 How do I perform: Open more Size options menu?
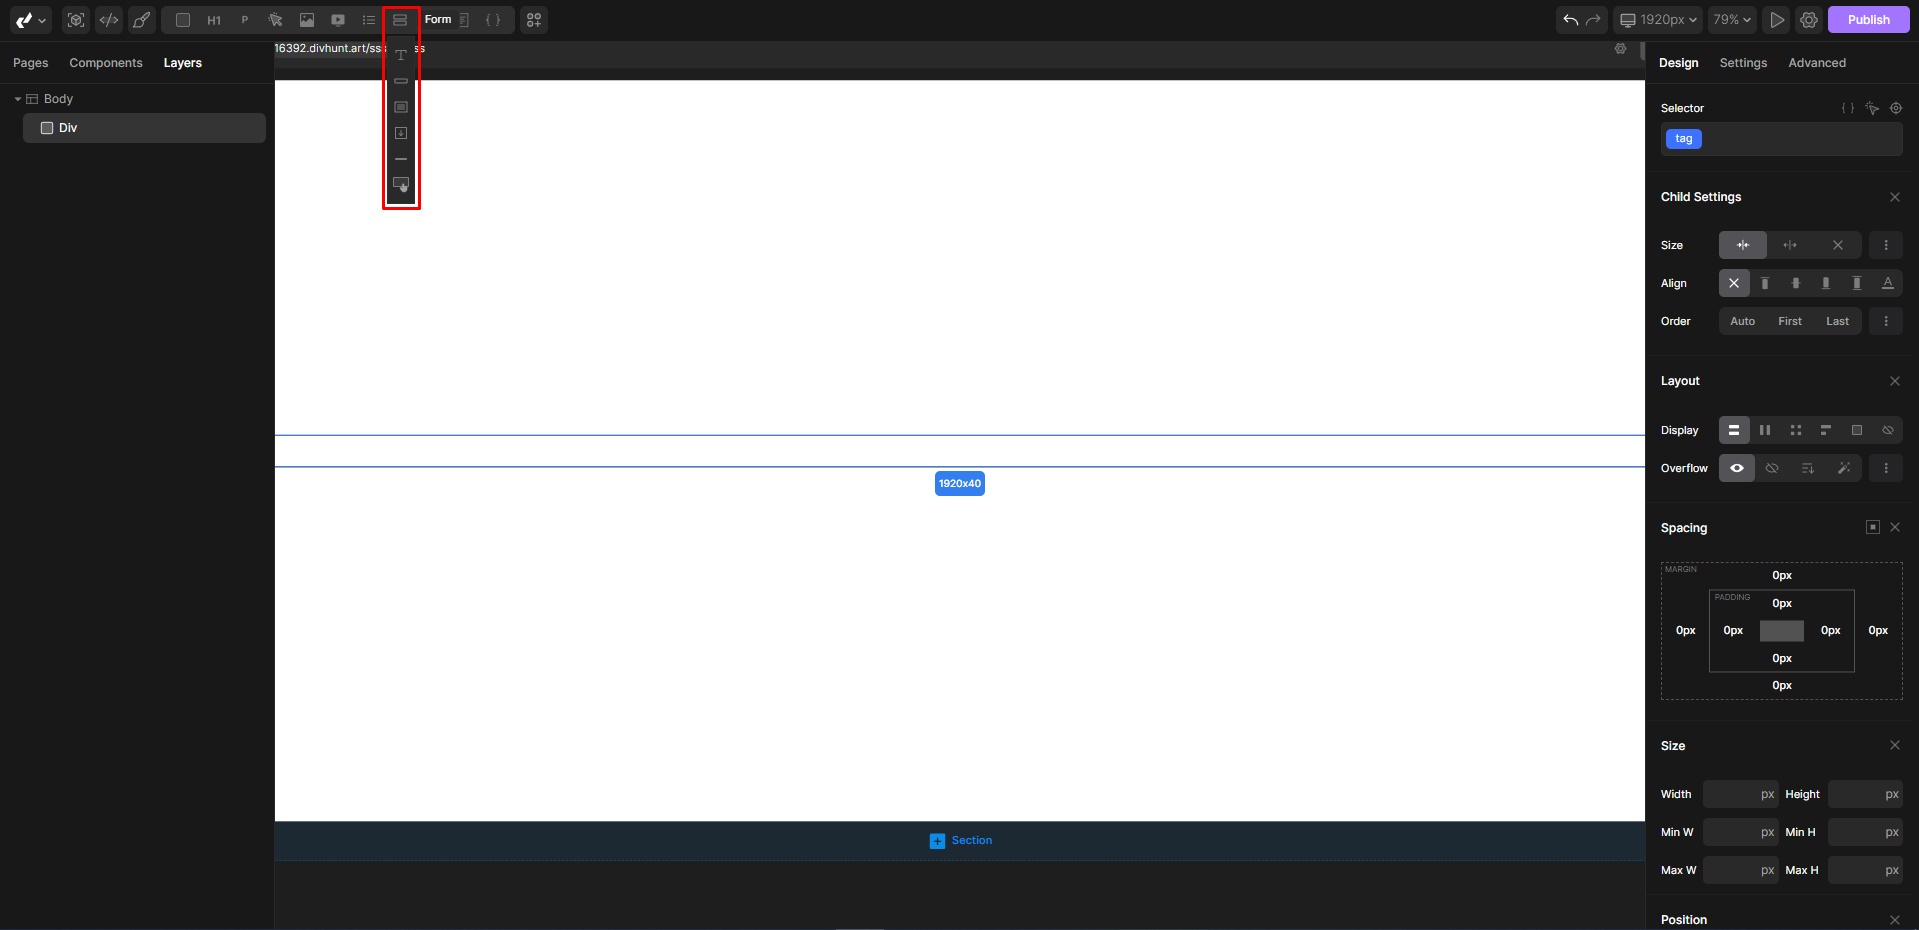(x=1886, y=245)
